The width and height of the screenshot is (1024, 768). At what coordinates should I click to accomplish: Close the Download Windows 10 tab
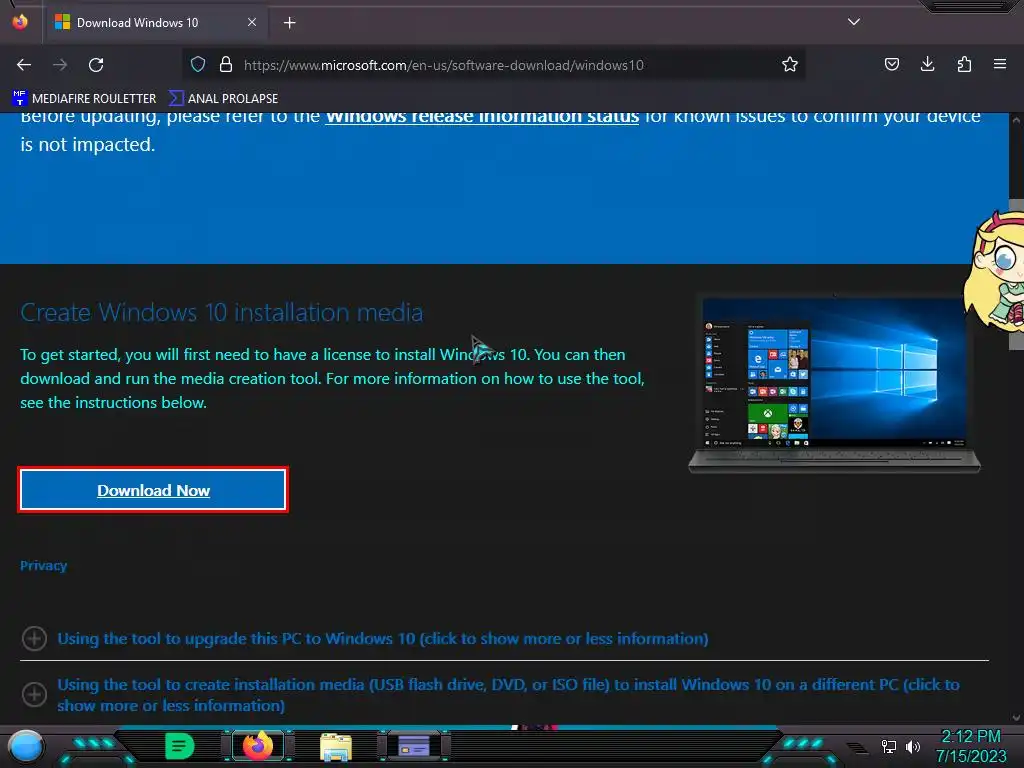252,22
